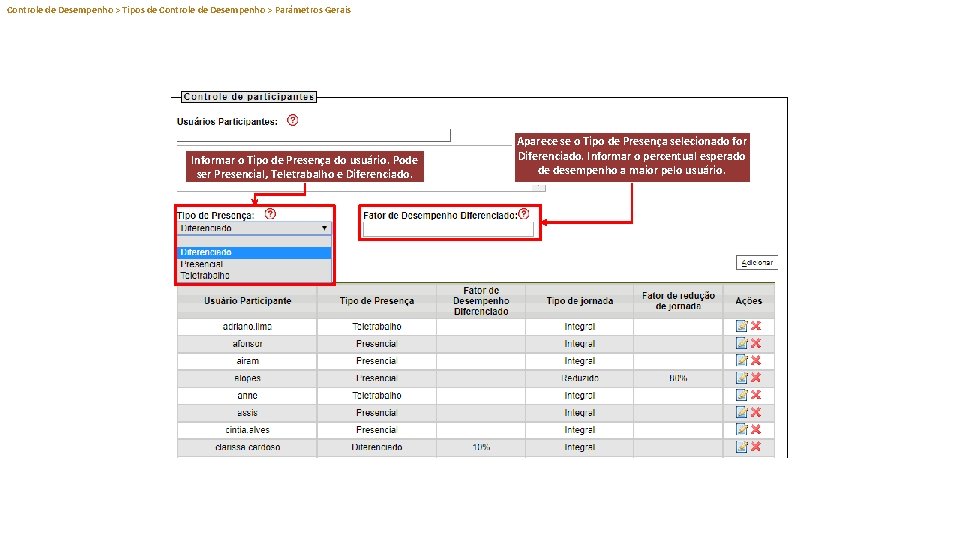Open help for Tipo de Presença

tap(270, 214)
